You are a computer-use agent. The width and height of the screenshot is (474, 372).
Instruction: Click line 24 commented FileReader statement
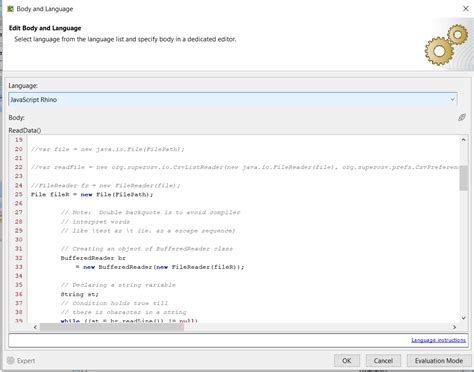[x=105, y=186]
